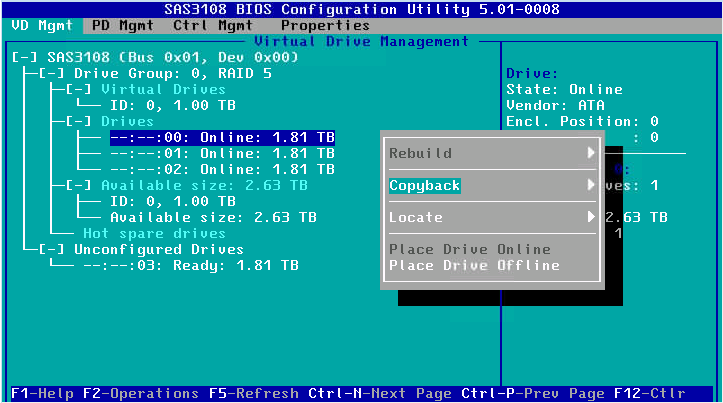Select drive --:--:01 Online 1.81 TB

(x=222, y=154)
